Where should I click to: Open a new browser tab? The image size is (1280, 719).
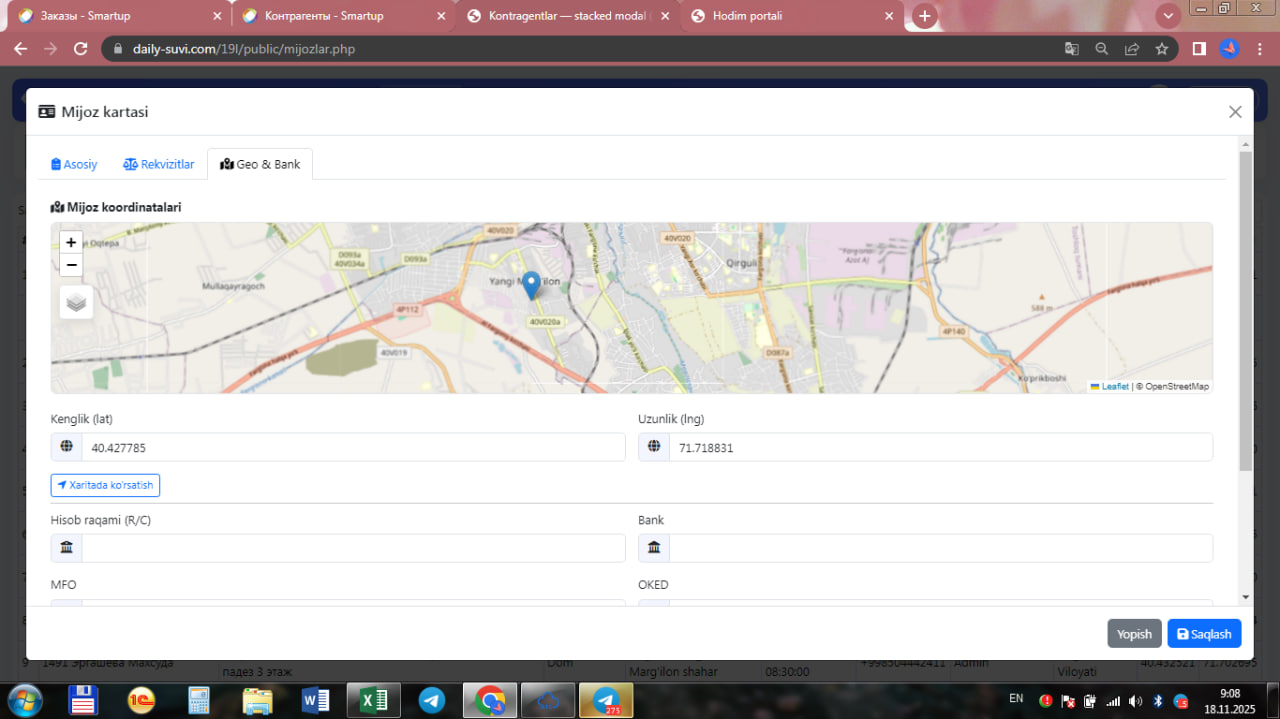(x=925, y=16)
